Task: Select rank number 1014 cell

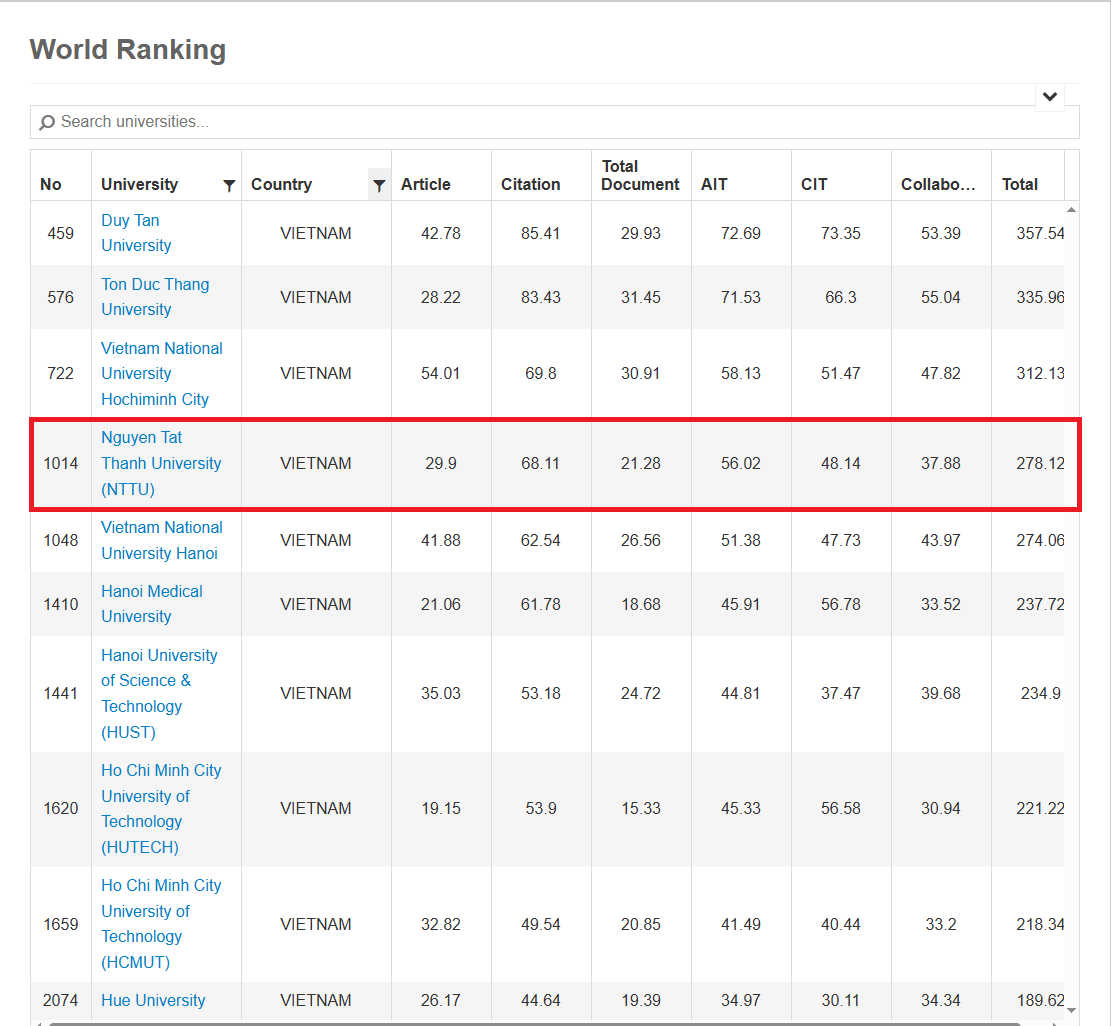Action: 61,463
